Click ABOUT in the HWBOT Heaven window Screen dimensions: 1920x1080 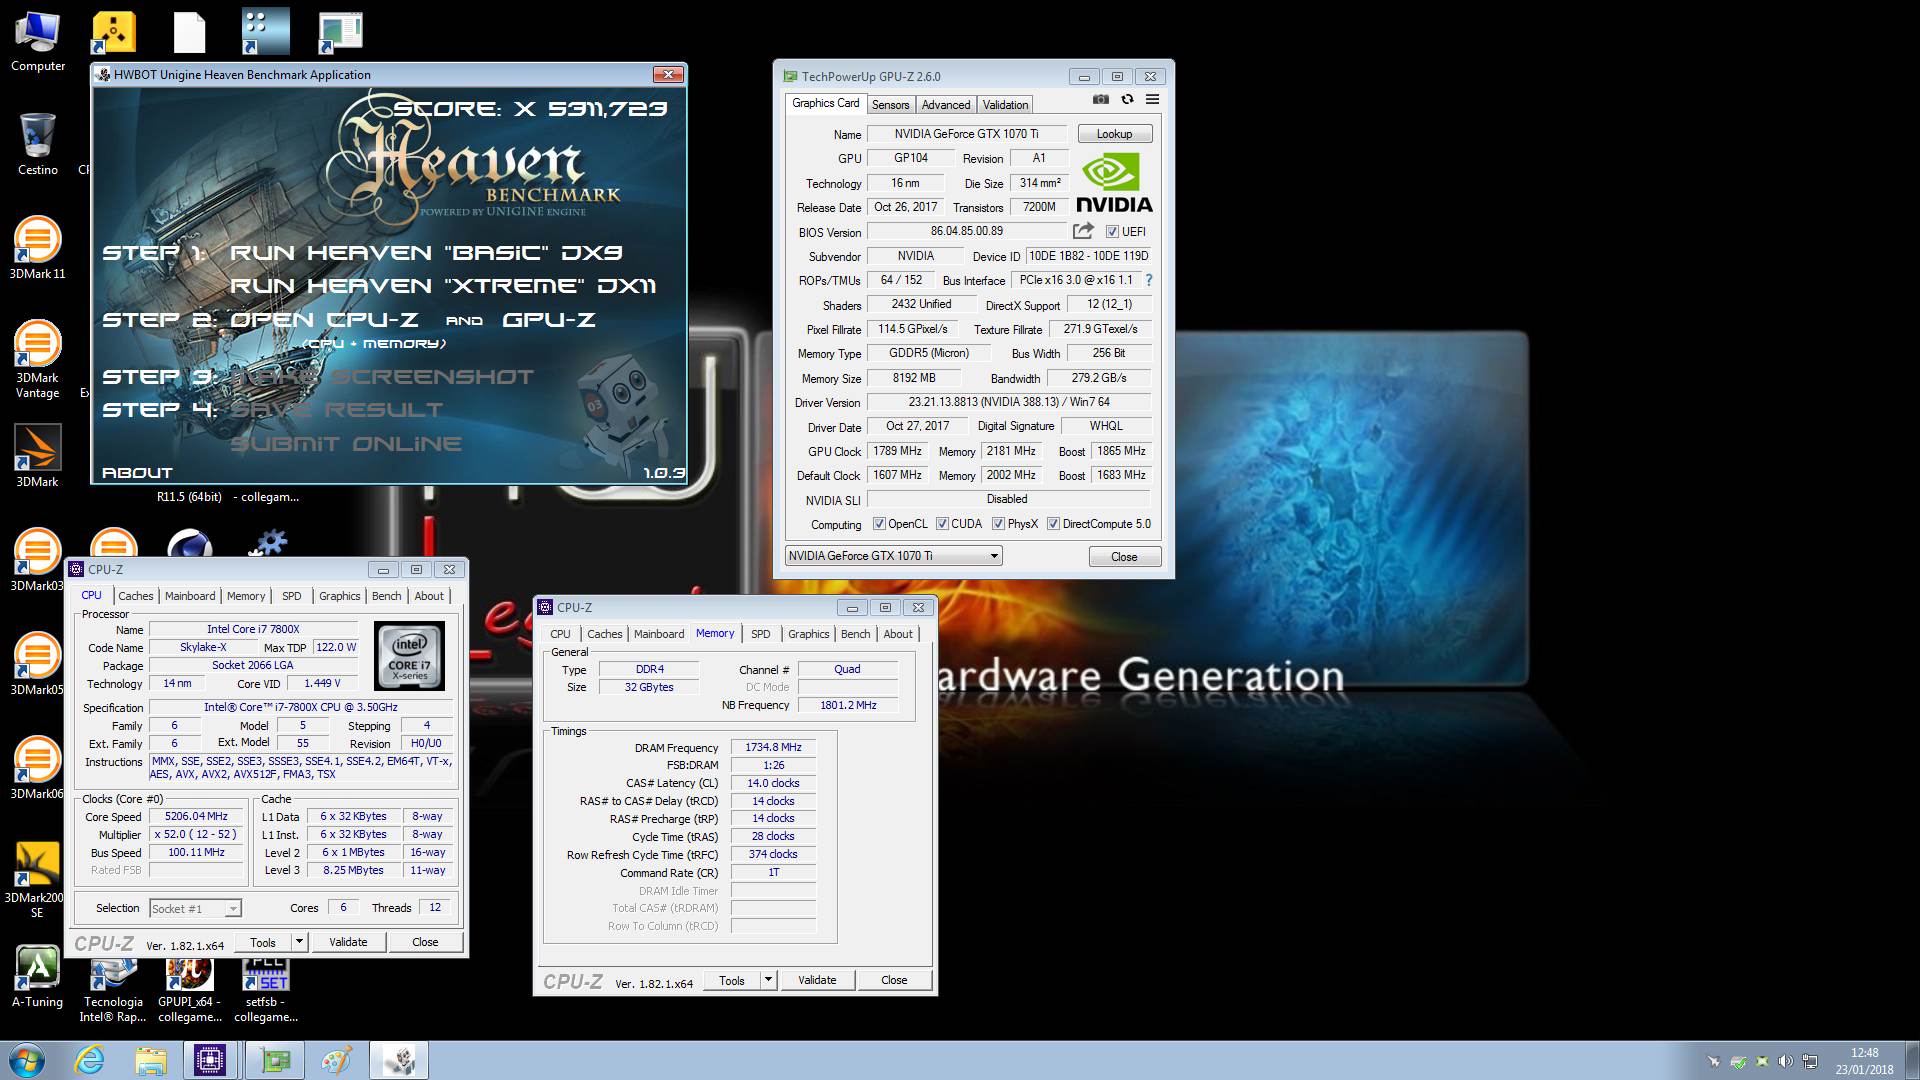[x=137, y=473]
